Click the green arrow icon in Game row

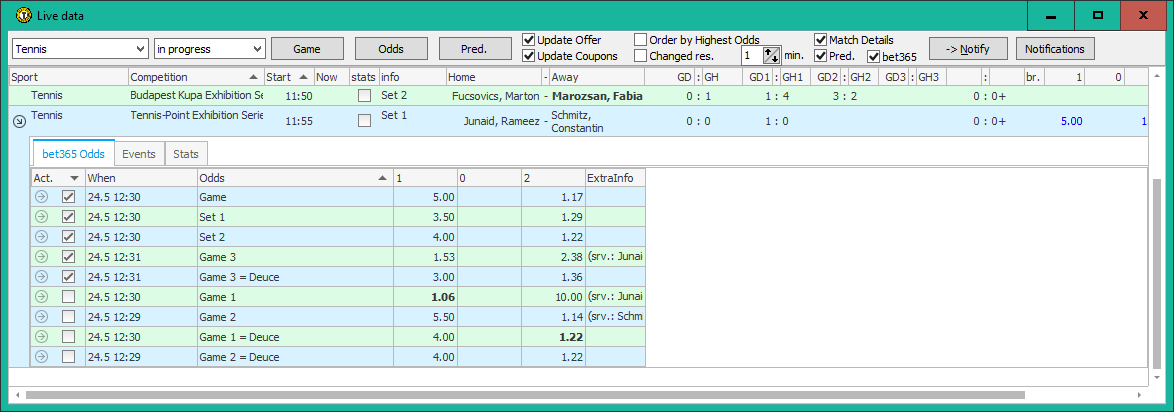point(42,197)
